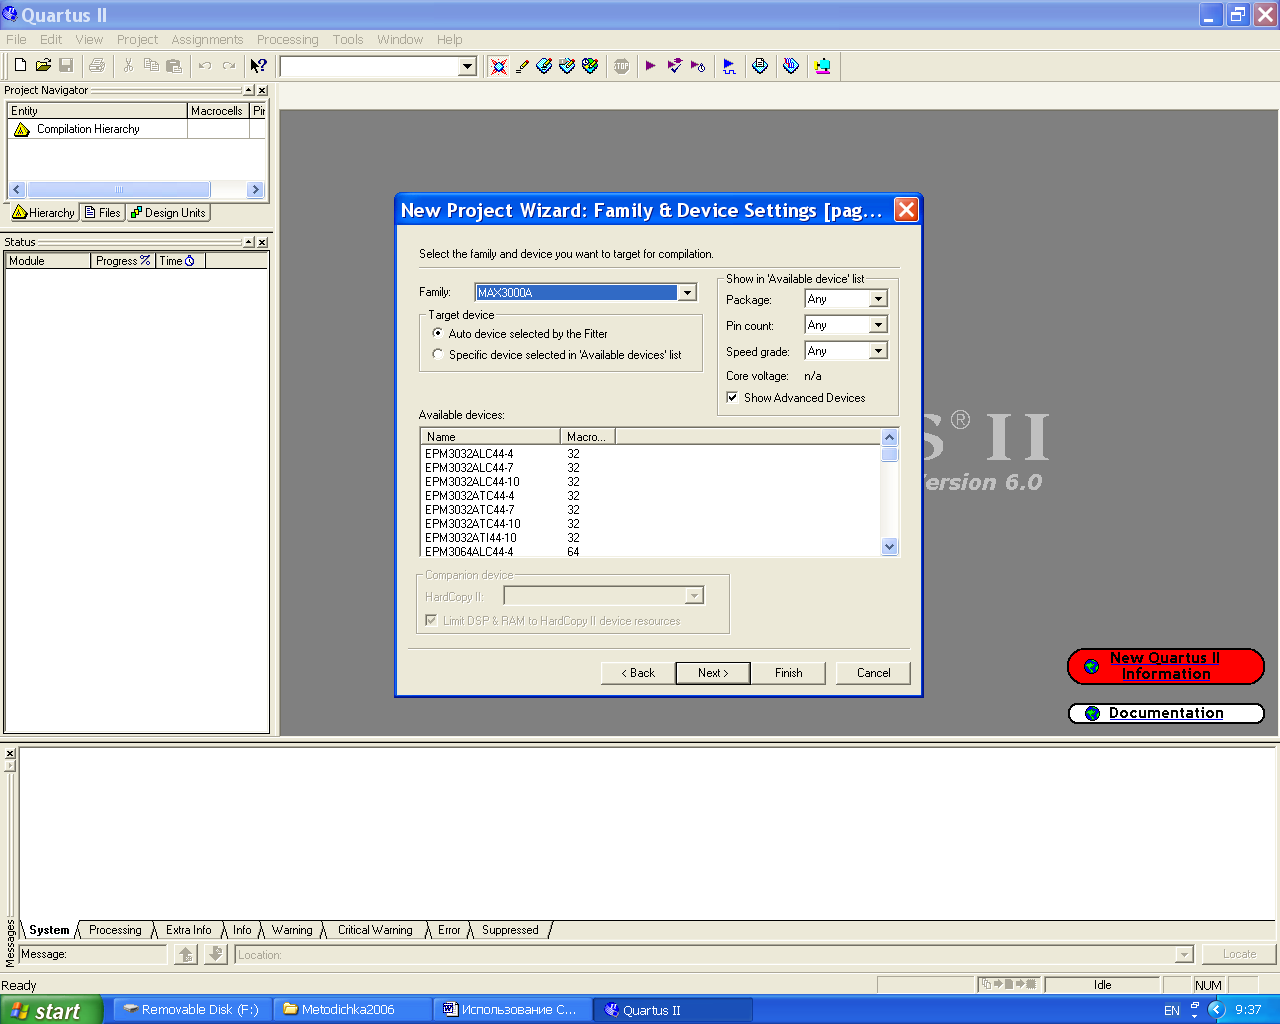Click the Save disk icon

[x=66, y=65]
